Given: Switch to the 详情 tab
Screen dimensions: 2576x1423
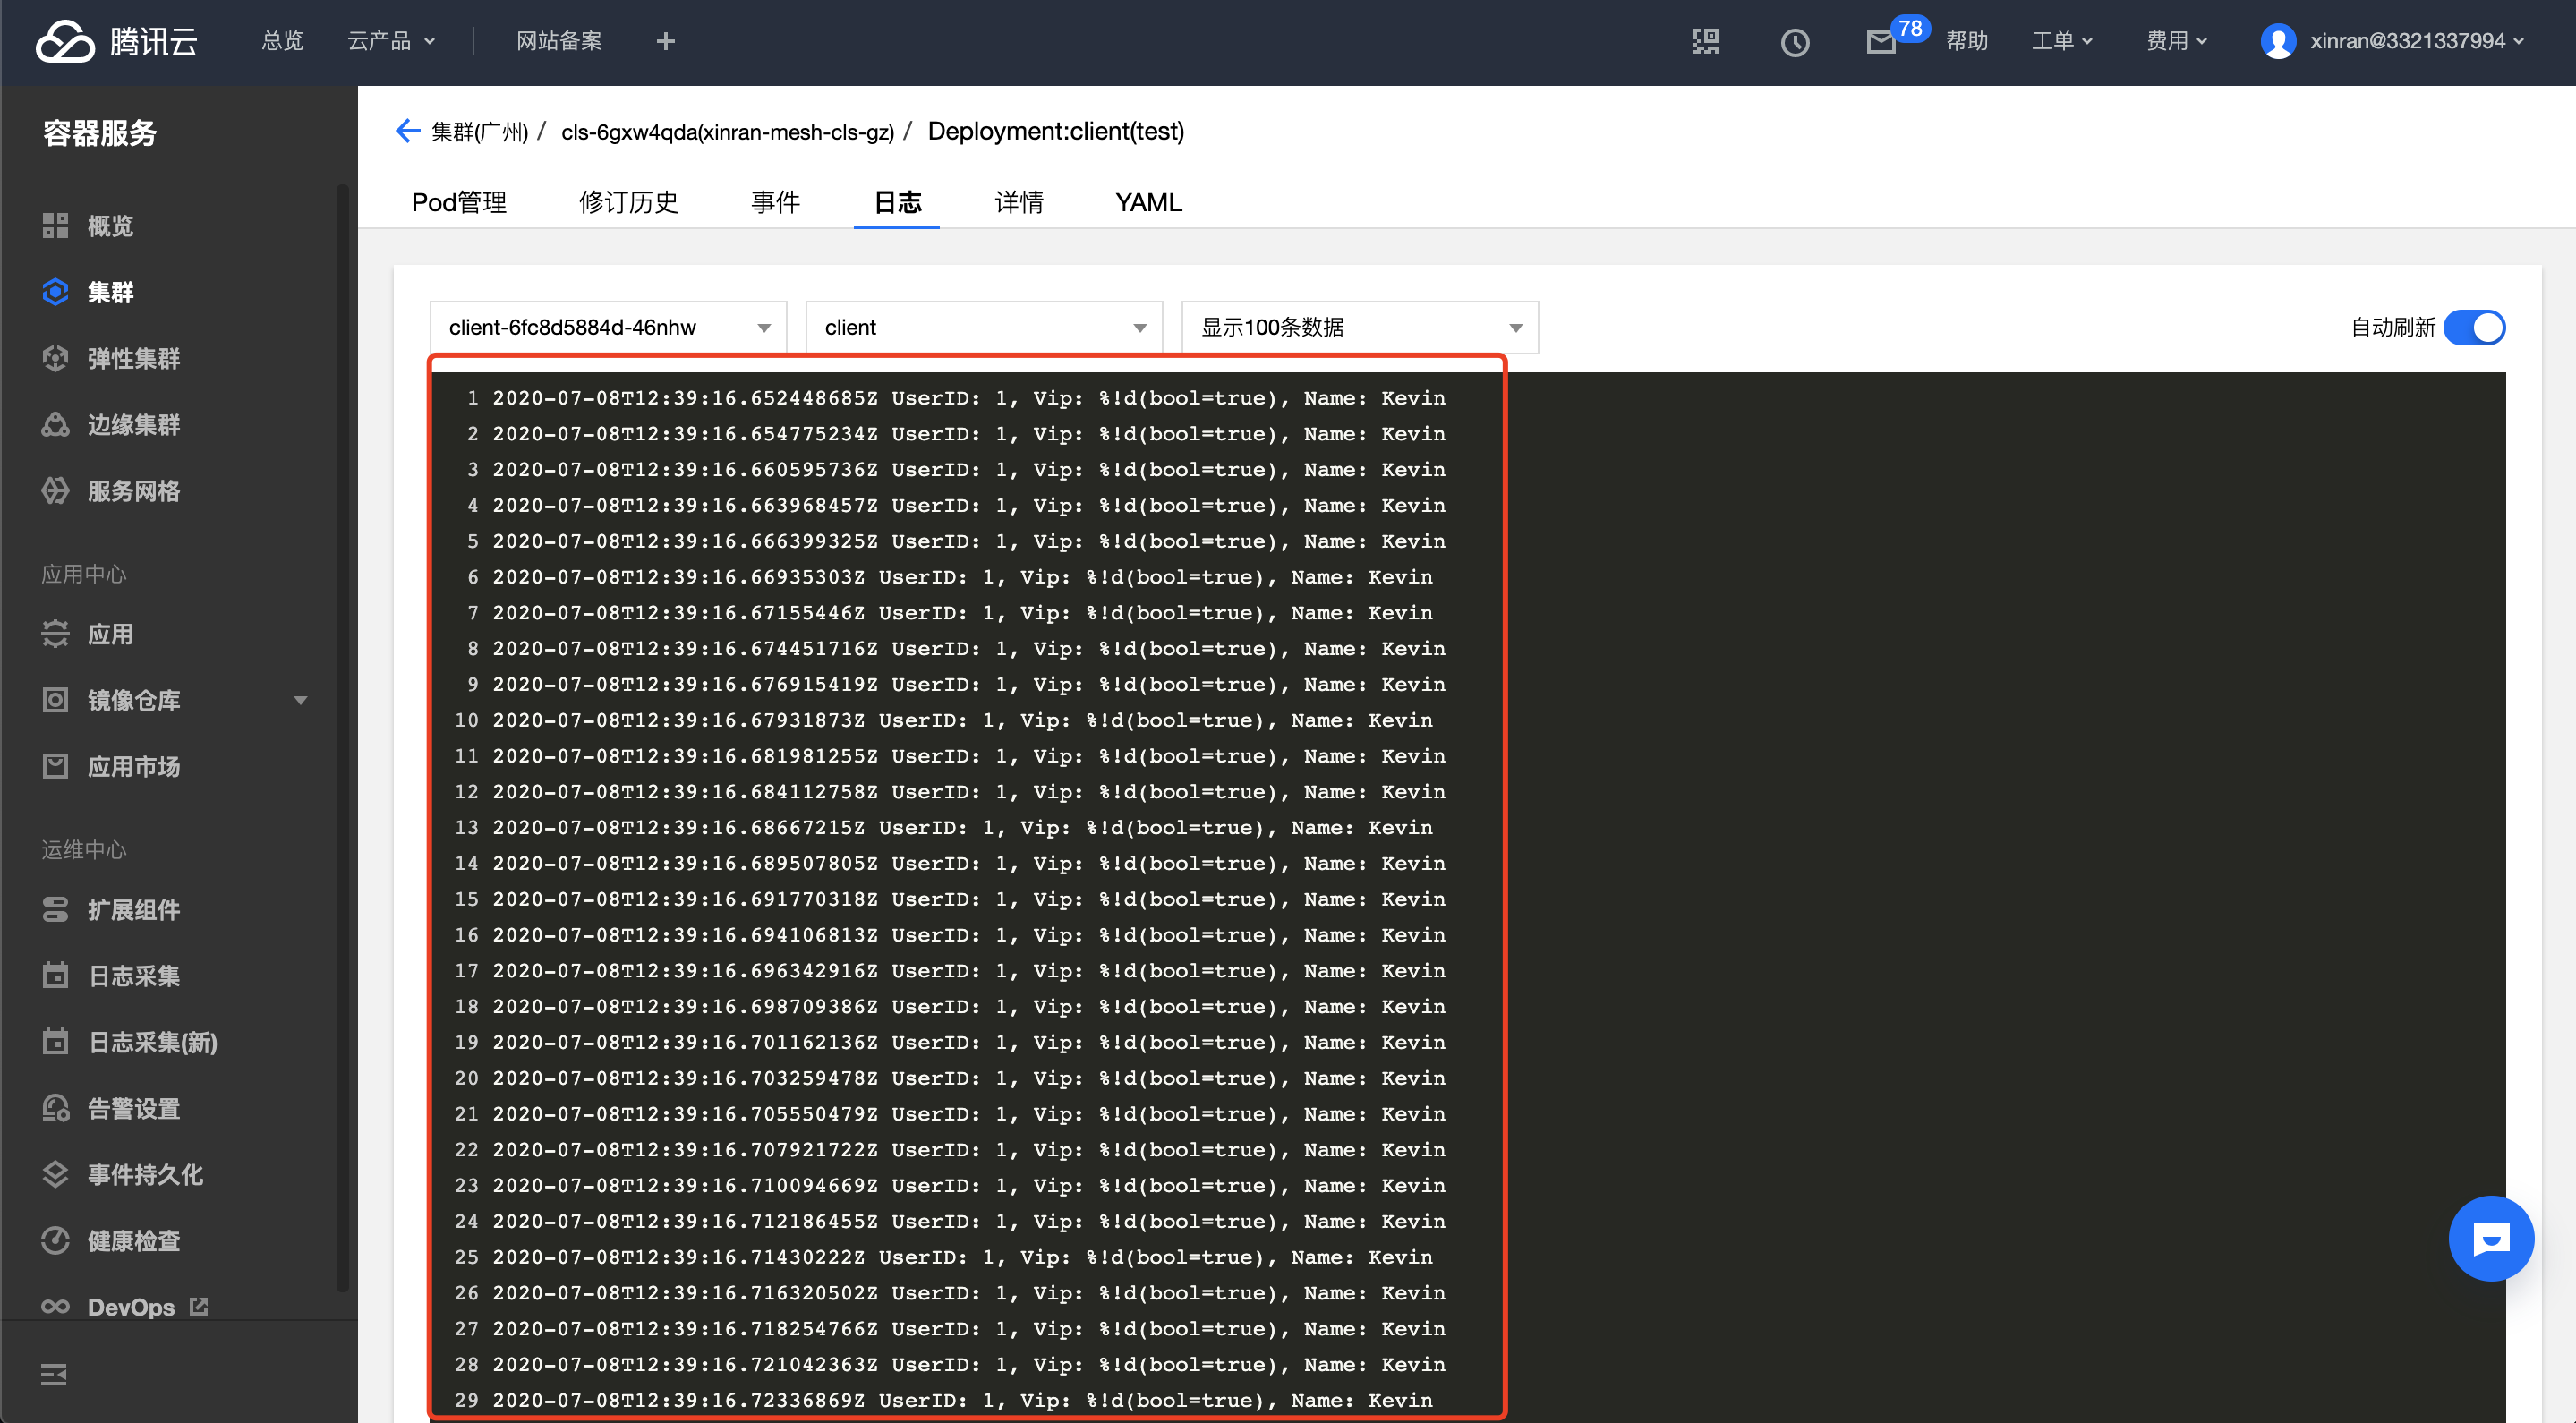Looking at the screenshot, I should pyautogui.click(x=1019, y=202).
